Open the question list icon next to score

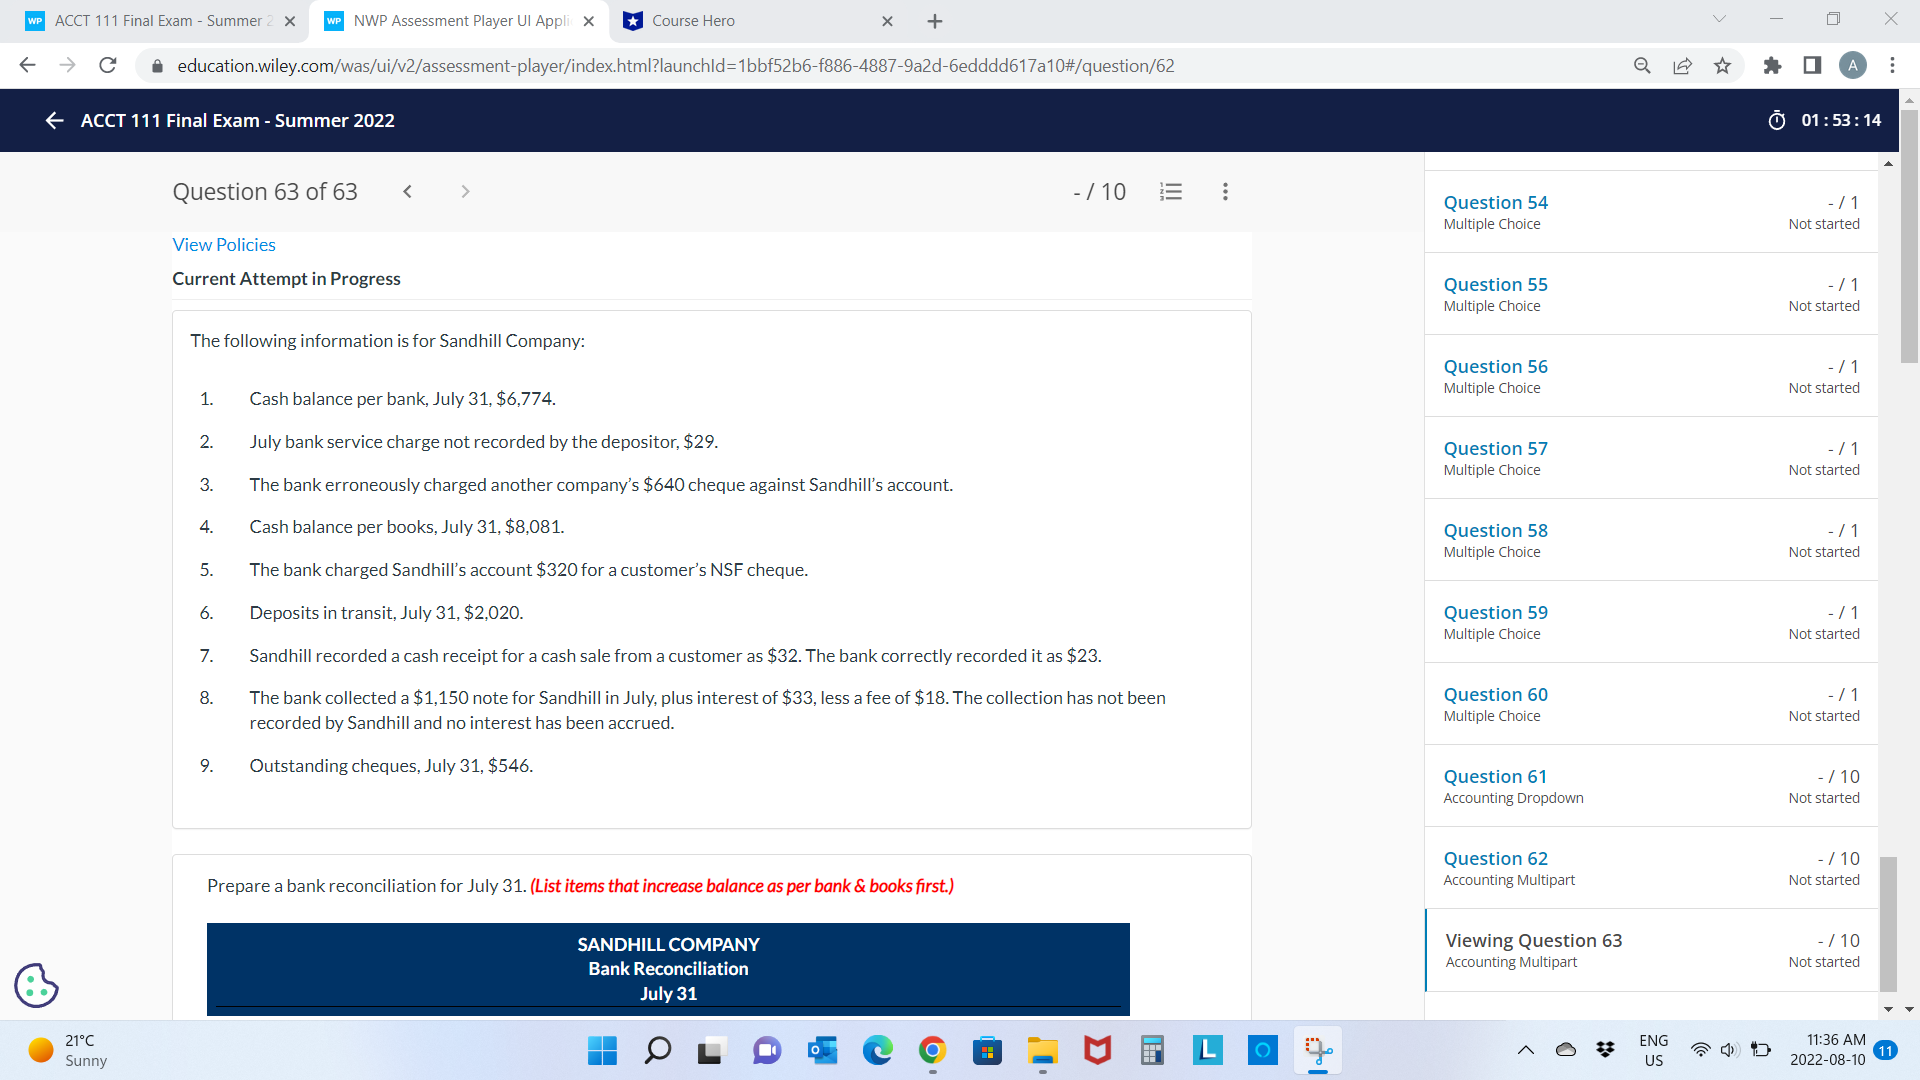tap(1171, 191)
